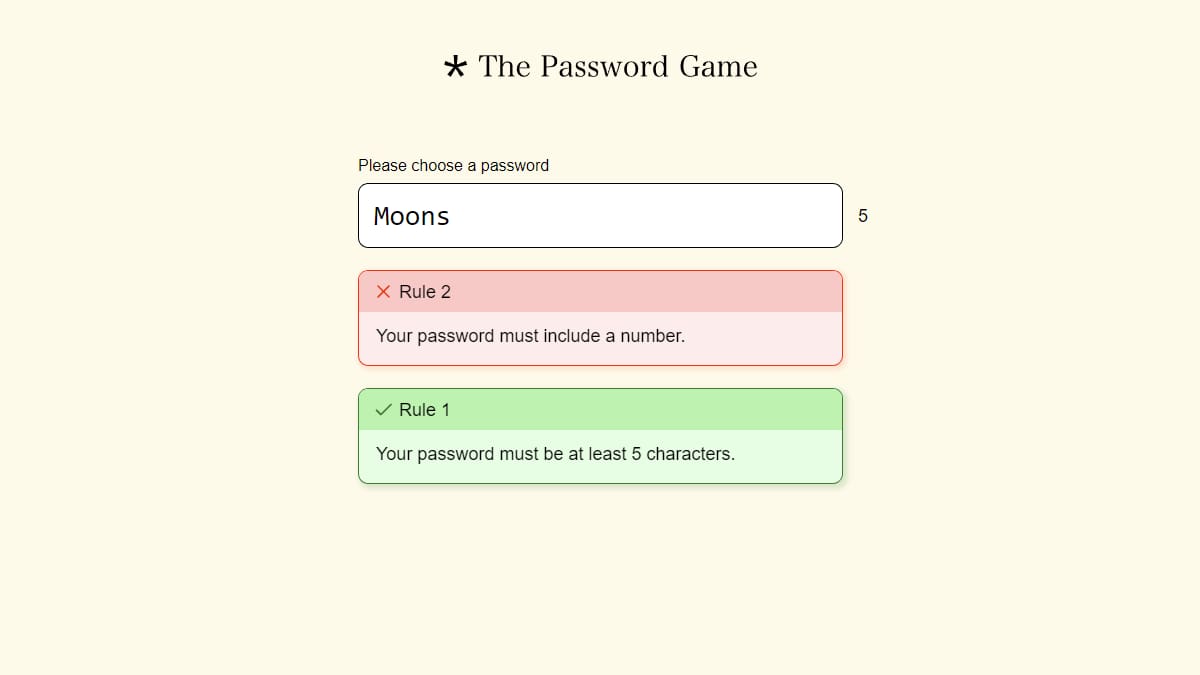Click the asterisk icon beside the title
The height and width of the screenshot is (675, 1200).
coord(456,66)
